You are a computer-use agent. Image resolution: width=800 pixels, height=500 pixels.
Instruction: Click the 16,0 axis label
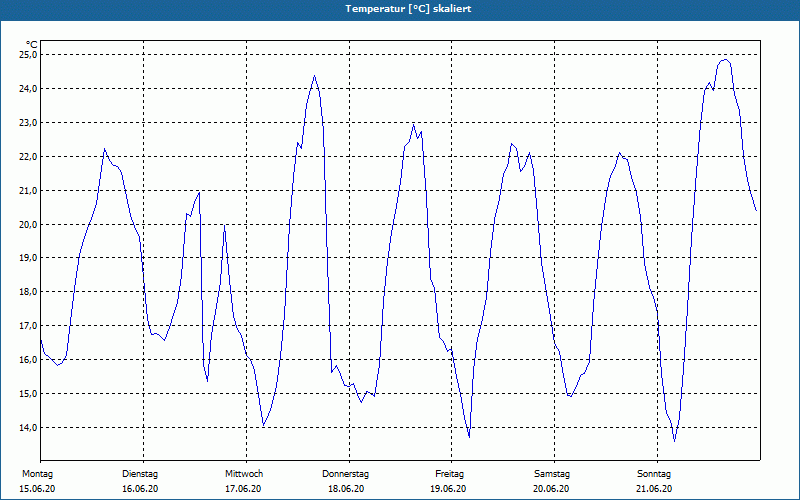[28, 360]
